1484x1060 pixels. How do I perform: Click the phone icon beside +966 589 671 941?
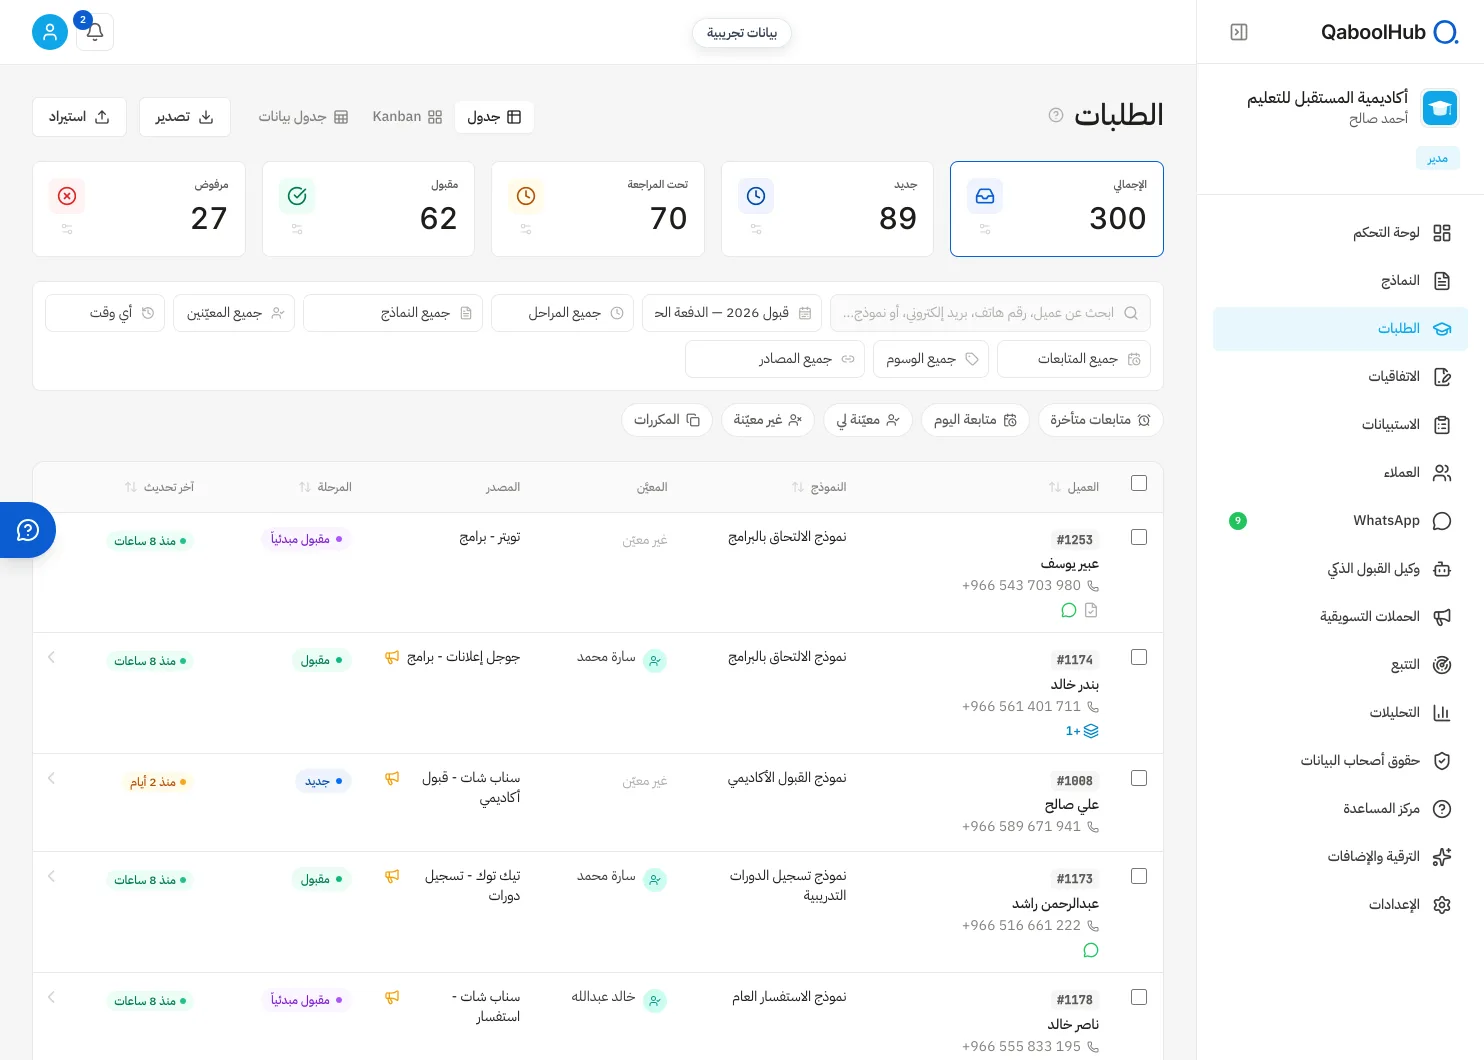(1092, 827)
